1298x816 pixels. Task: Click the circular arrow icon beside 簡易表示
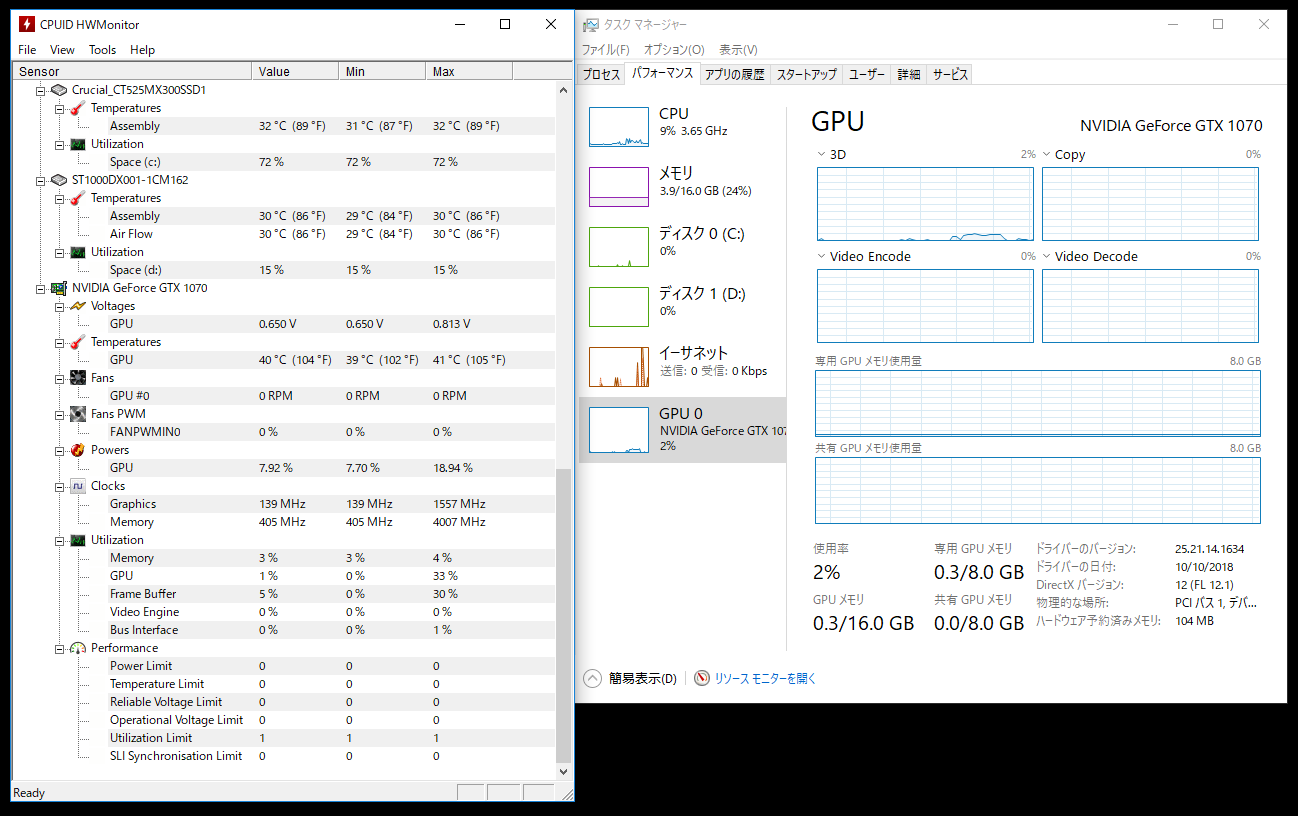593,678
